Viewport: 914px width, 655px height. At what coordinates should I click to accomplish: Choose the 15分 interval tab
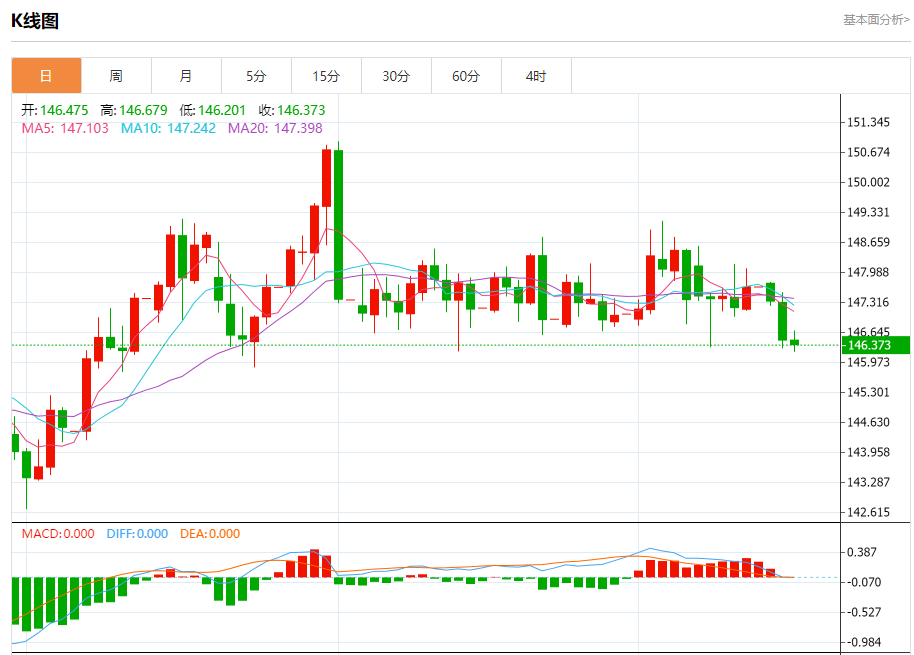click(326, 76)
